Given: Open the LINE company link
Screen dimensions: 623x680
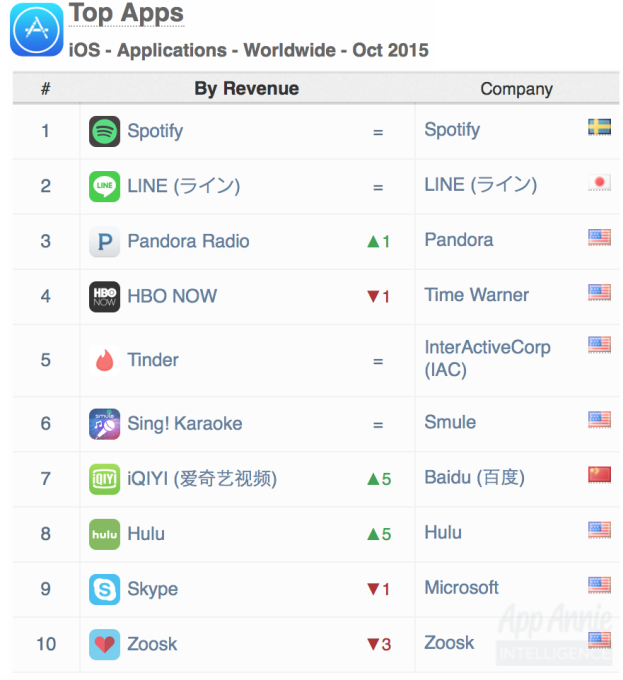Looking at the screenshot, I should click(481, 185).
